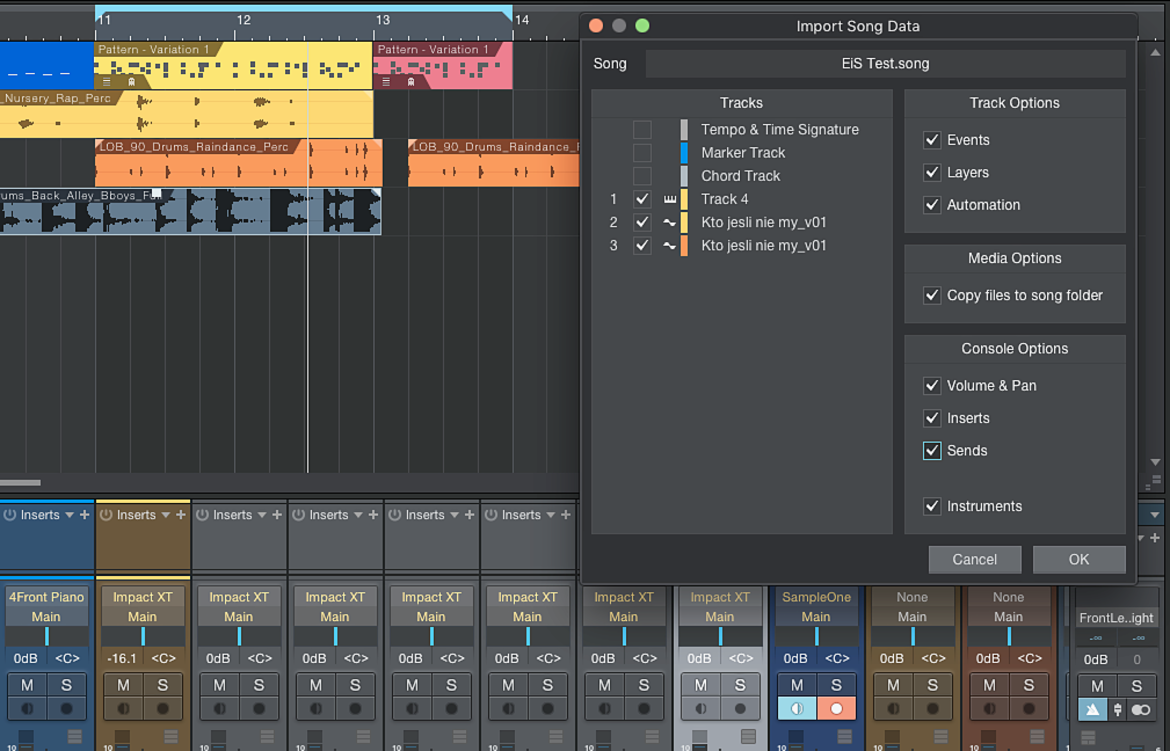
Task: Solo the SampleOne channel
Action: point(836,685)
